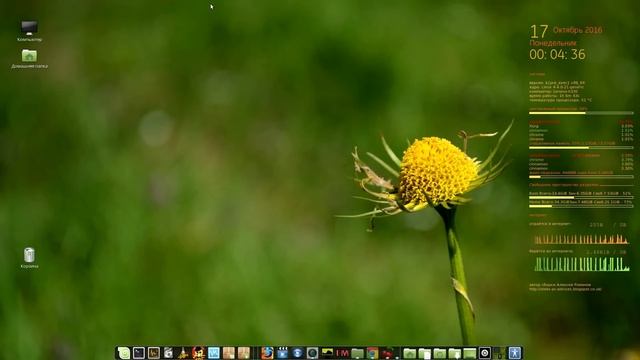Open the dark round dial dock icon
This screenshot has height=360, width=640.
pyautogui.click(x=312, y=353)
